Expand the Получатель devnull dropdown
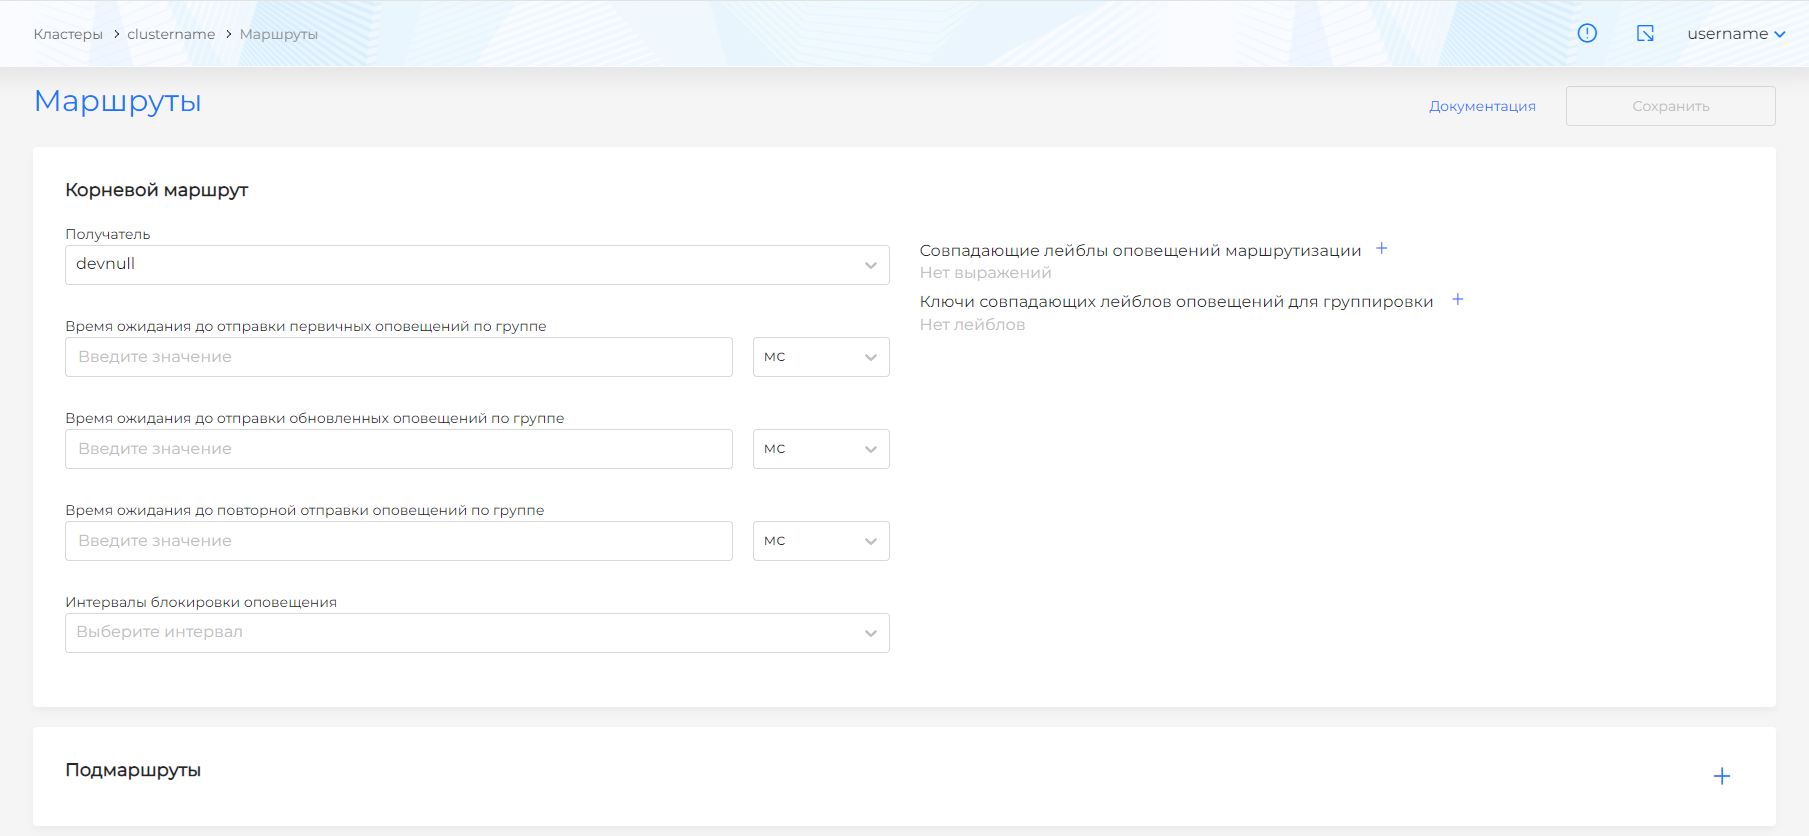 477,265
